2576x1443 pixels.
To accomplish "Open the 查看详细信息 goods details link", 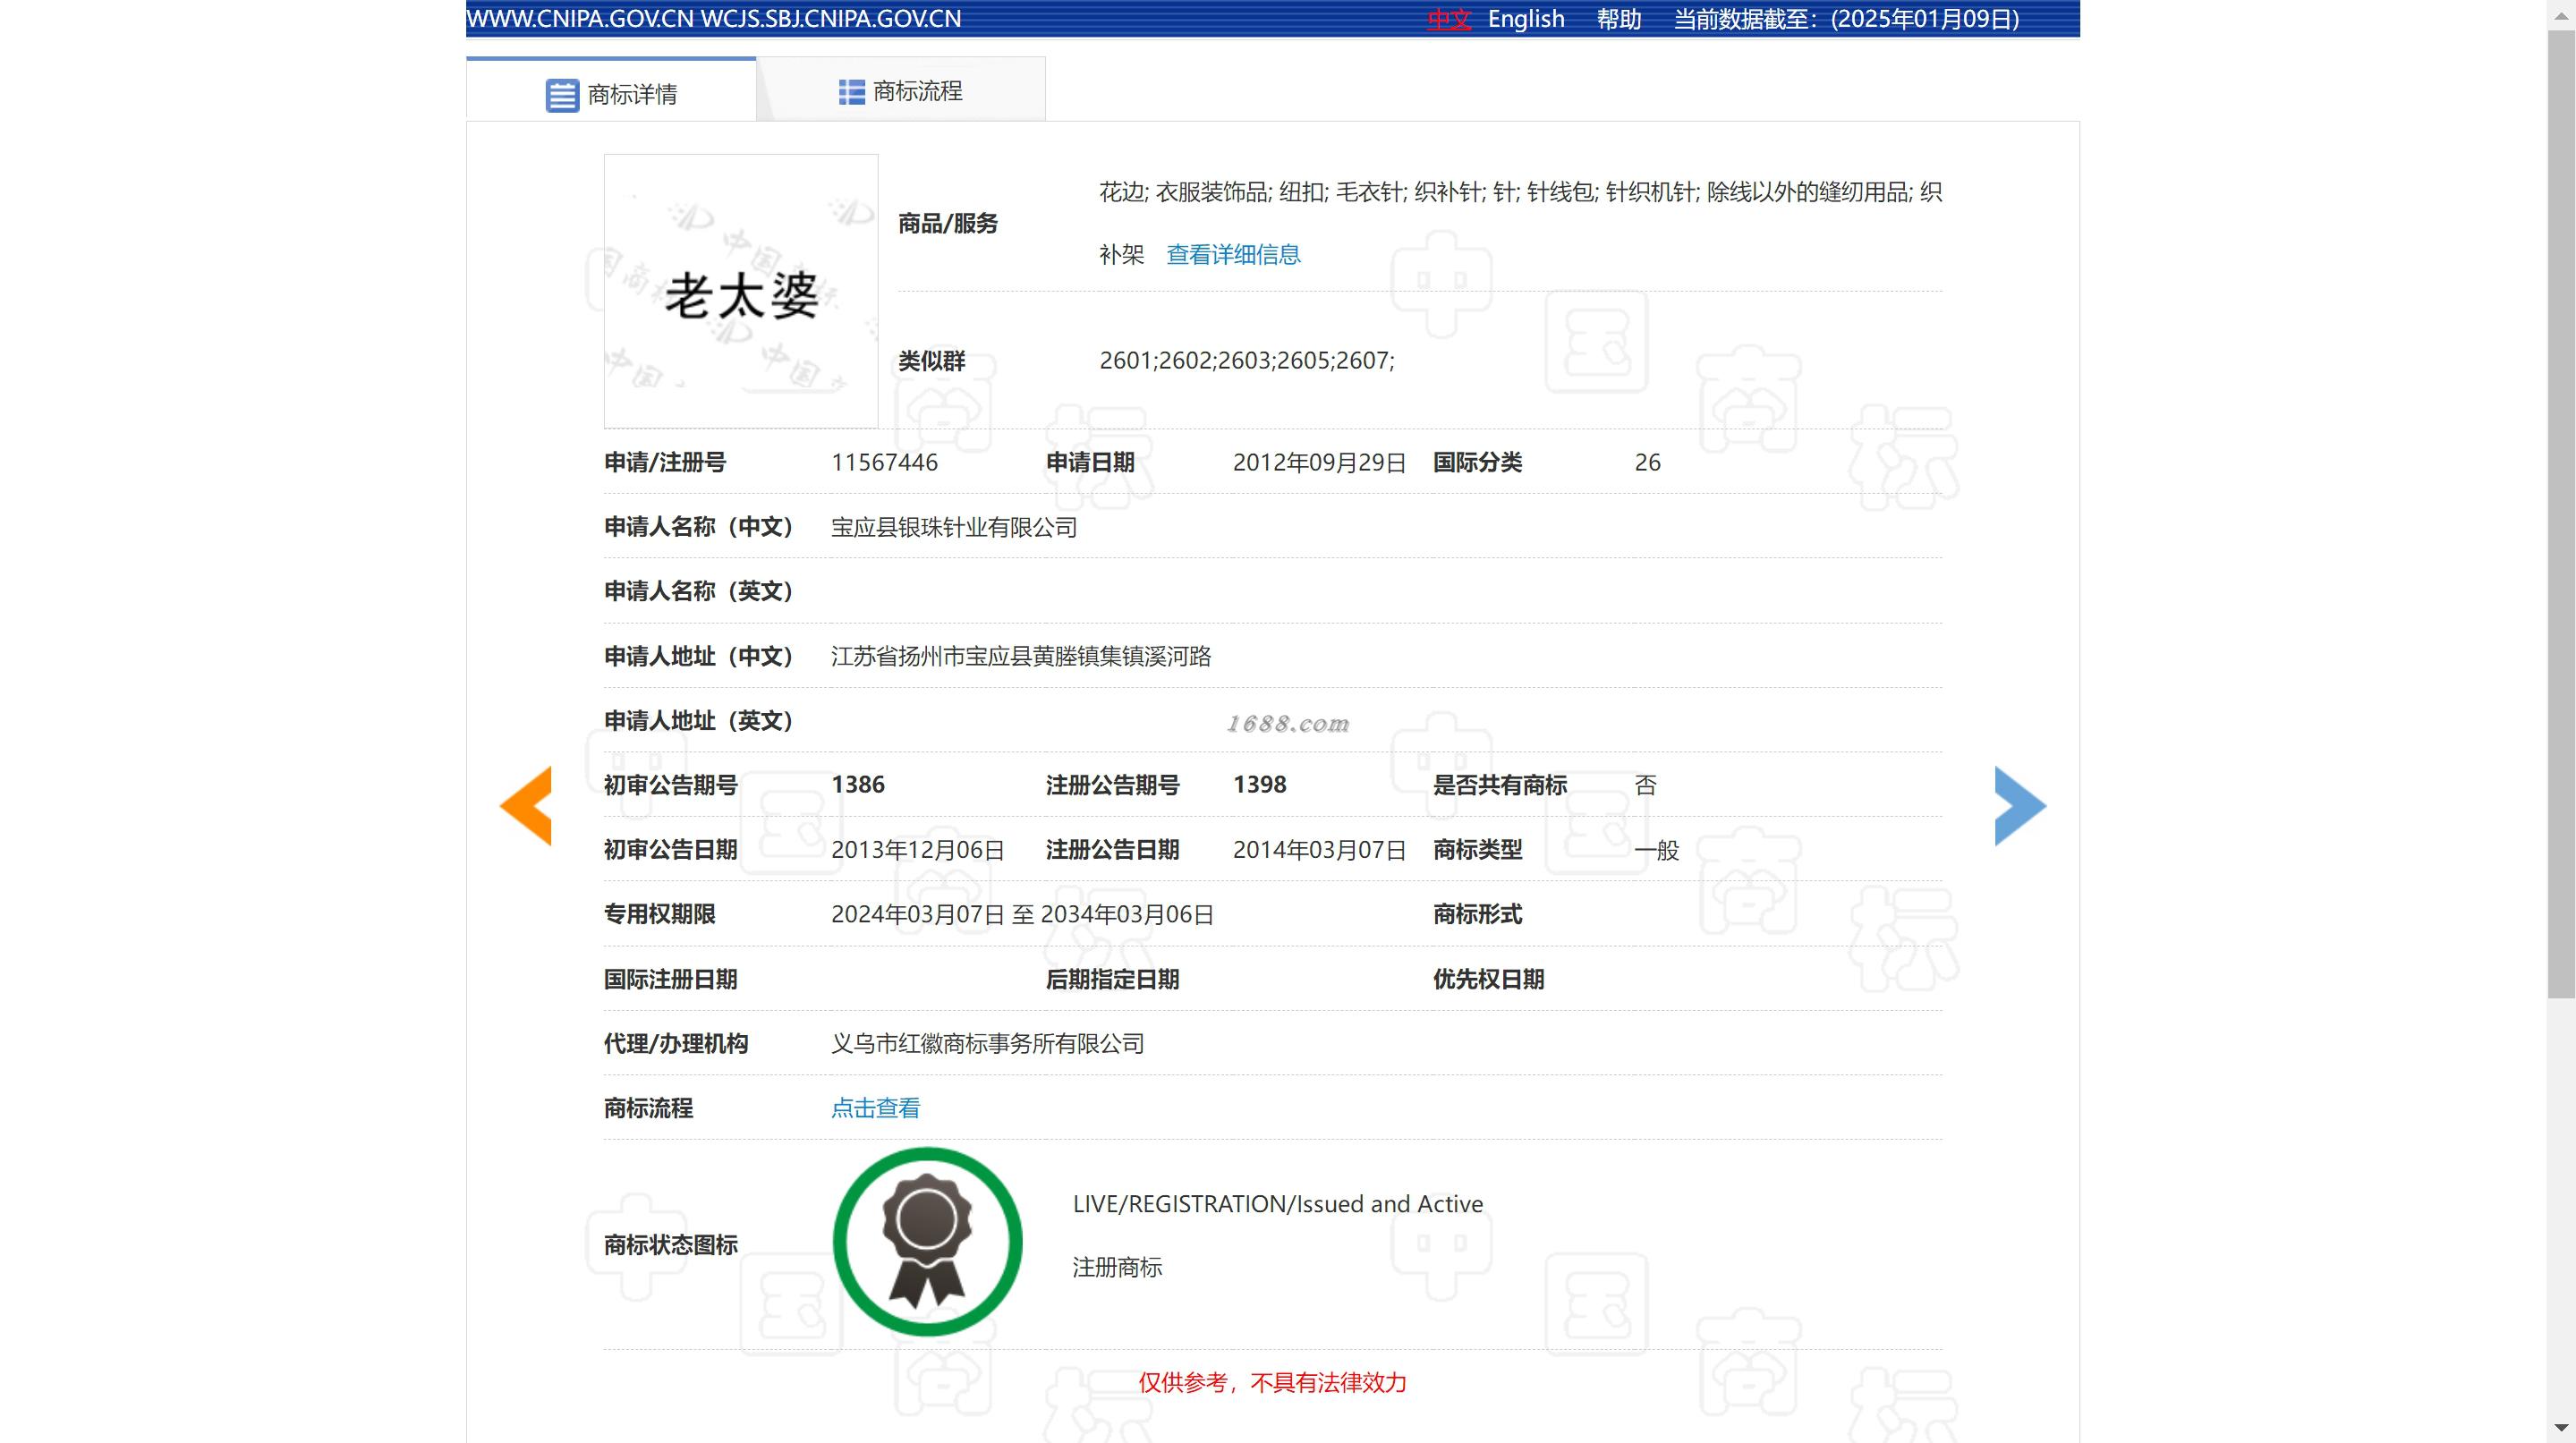I will 1233,255.
